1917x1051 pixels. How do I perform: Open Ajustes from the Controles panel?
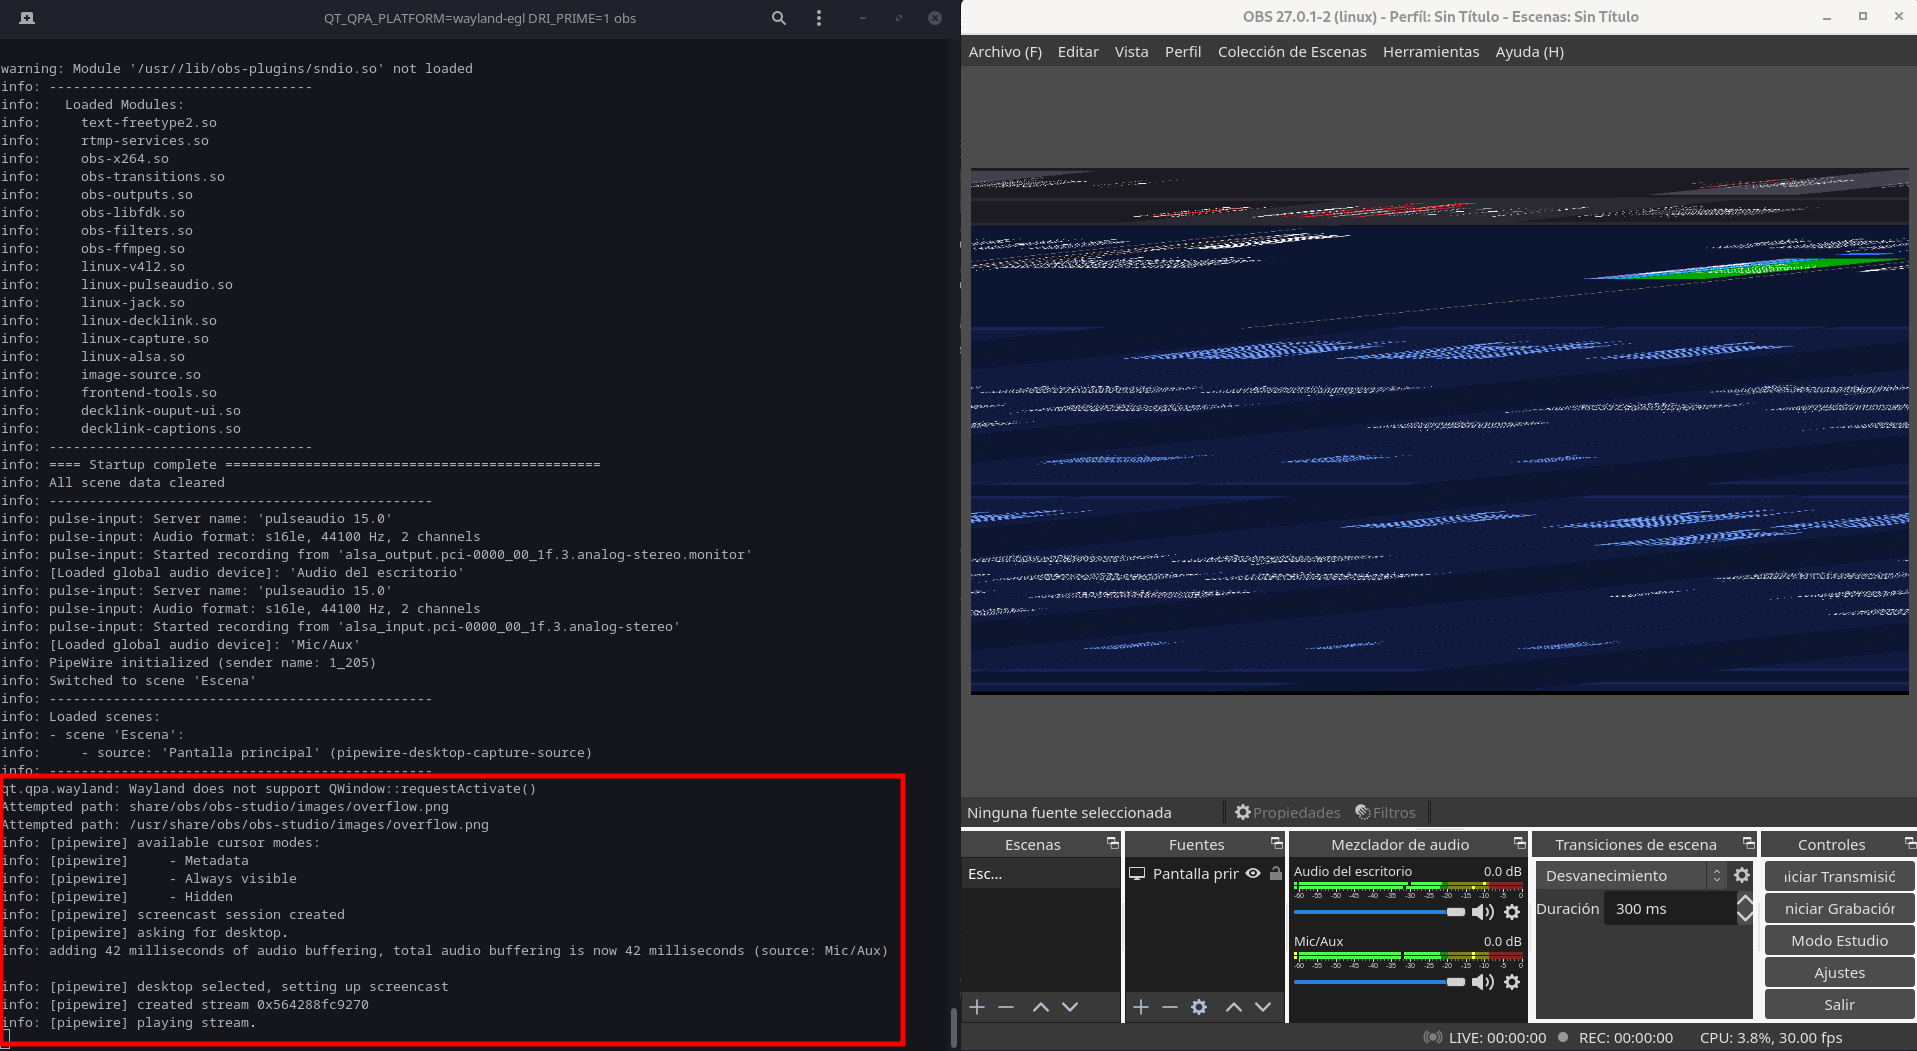point(1838,972)
